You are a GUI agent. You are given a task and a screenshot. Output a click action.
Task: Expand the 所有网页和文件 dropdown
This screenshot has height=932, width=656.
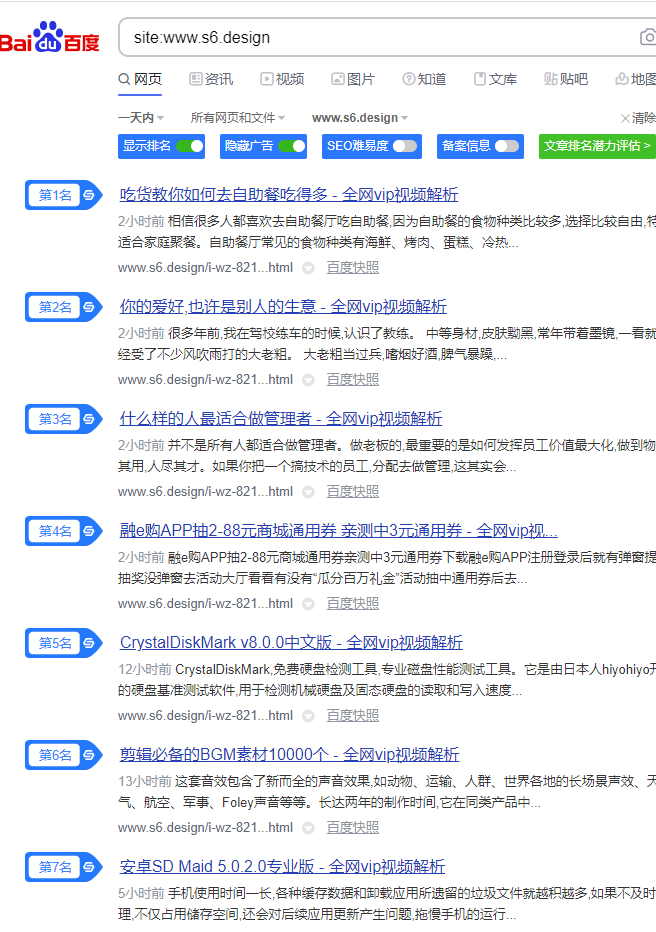coord(238,118)
